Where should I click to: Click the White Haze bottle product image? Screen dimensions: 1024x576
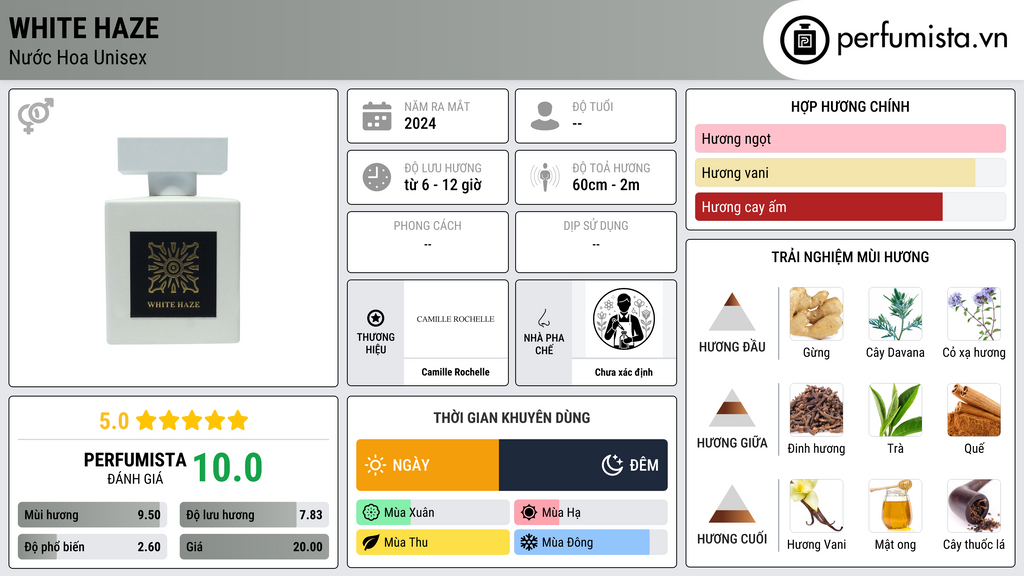[173, 240]
